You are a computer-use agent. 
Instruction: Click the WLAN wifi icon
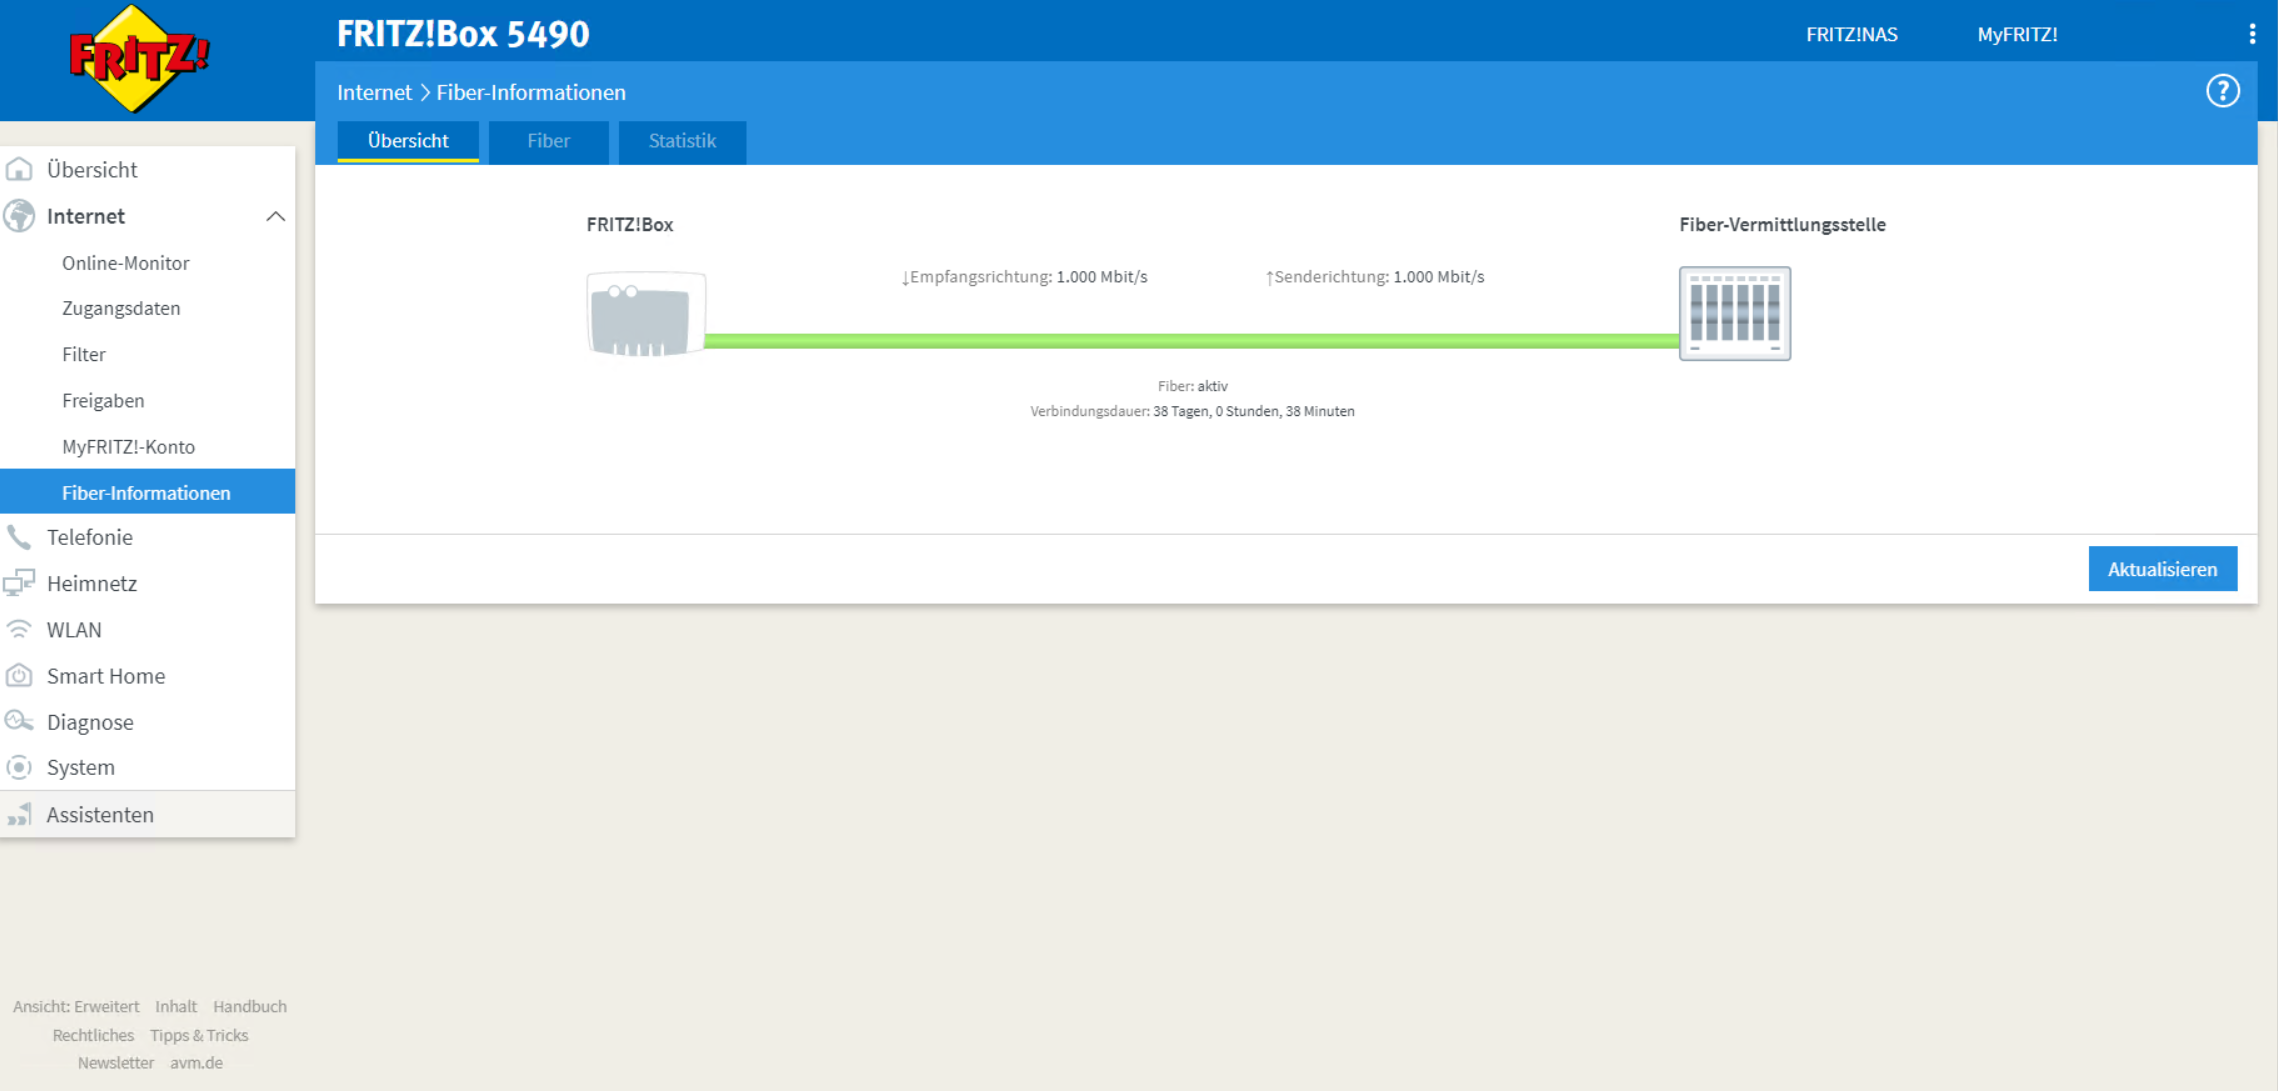(x=19, y=629)
